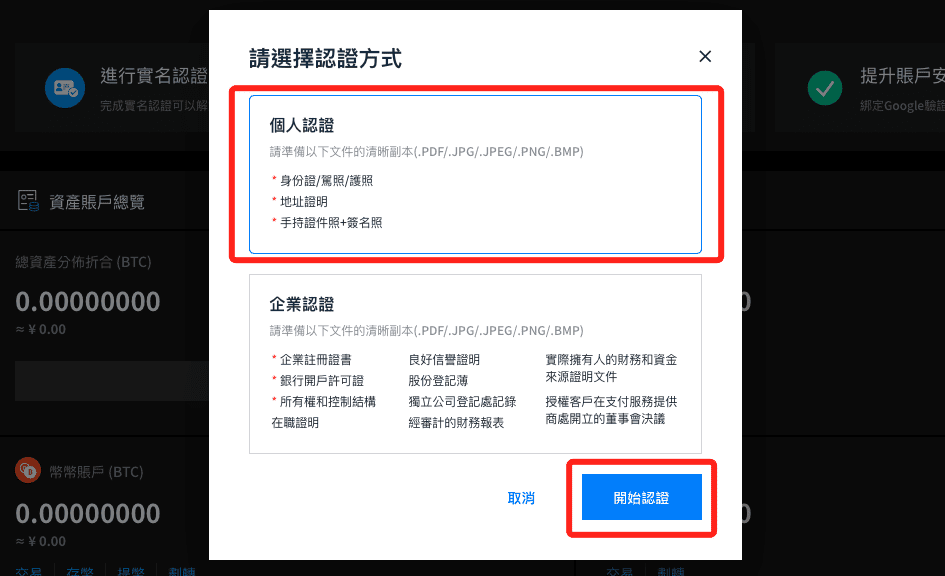Click the green checkmark security icon
This screenshot has height=576, width=945.
(x=824, y=88)
